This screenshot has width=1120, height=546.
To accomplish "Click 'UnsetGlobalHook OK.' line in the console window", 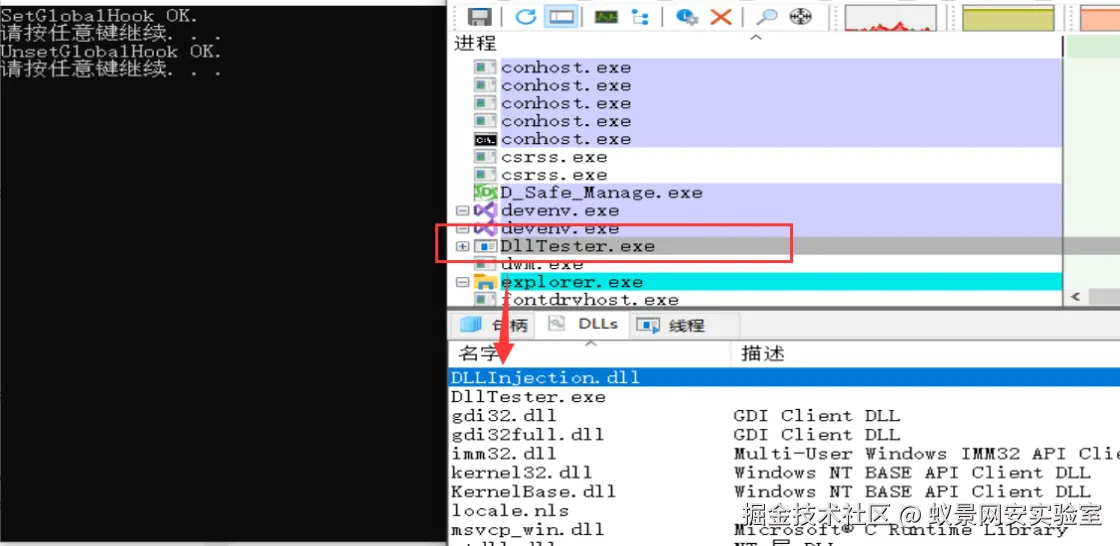I will [111, 51].
